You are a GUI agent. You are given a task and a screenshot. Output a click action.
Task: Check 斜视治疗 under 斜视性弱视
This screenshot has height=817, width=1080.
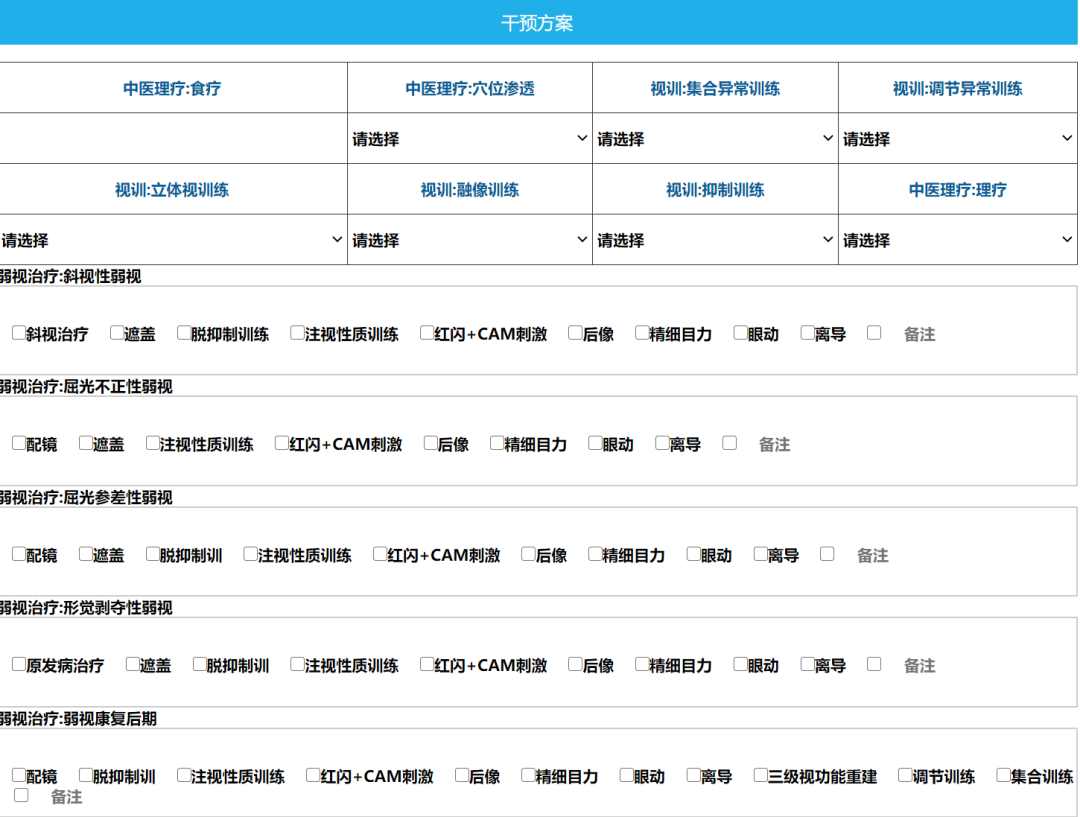coord(19,333)
